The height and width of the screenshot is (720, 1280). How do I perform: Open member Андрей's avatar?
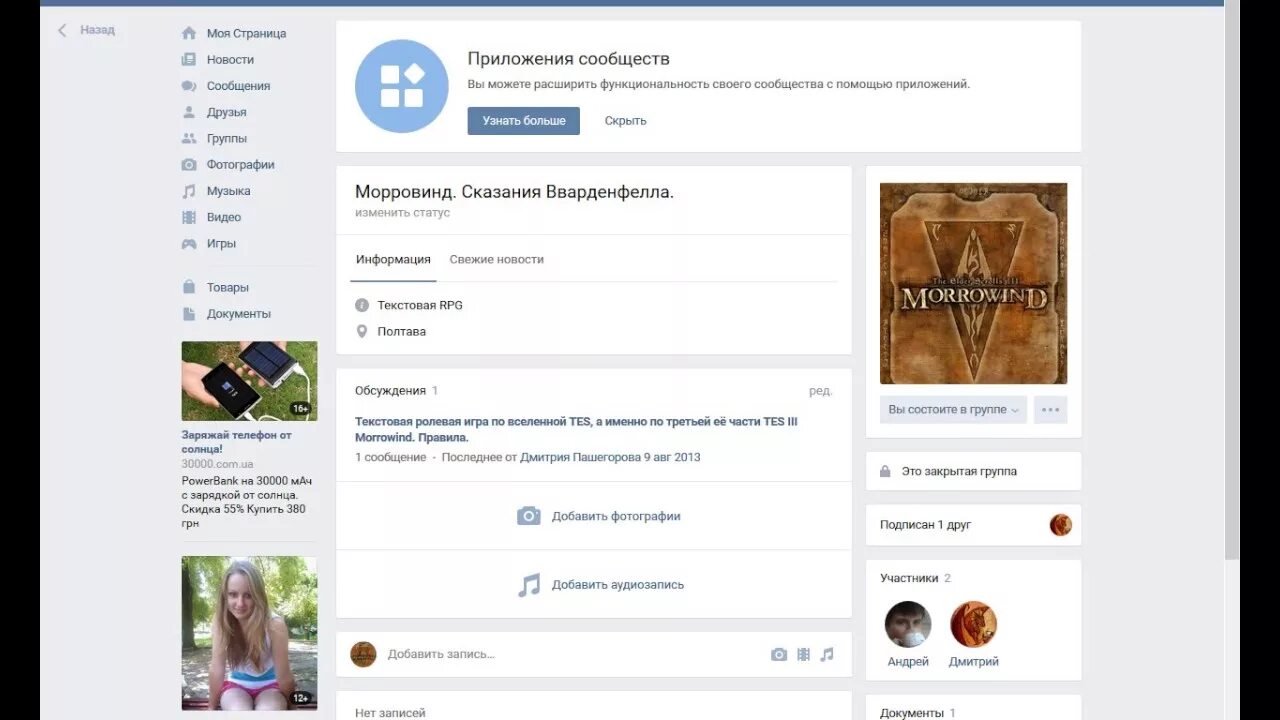[x=908, y=624]
